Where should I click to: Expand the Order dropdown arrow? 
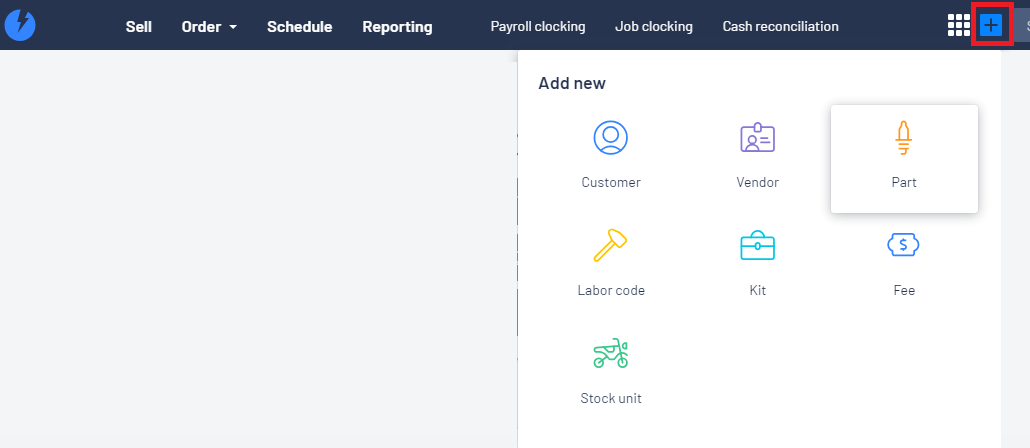(x=233, y=28)
